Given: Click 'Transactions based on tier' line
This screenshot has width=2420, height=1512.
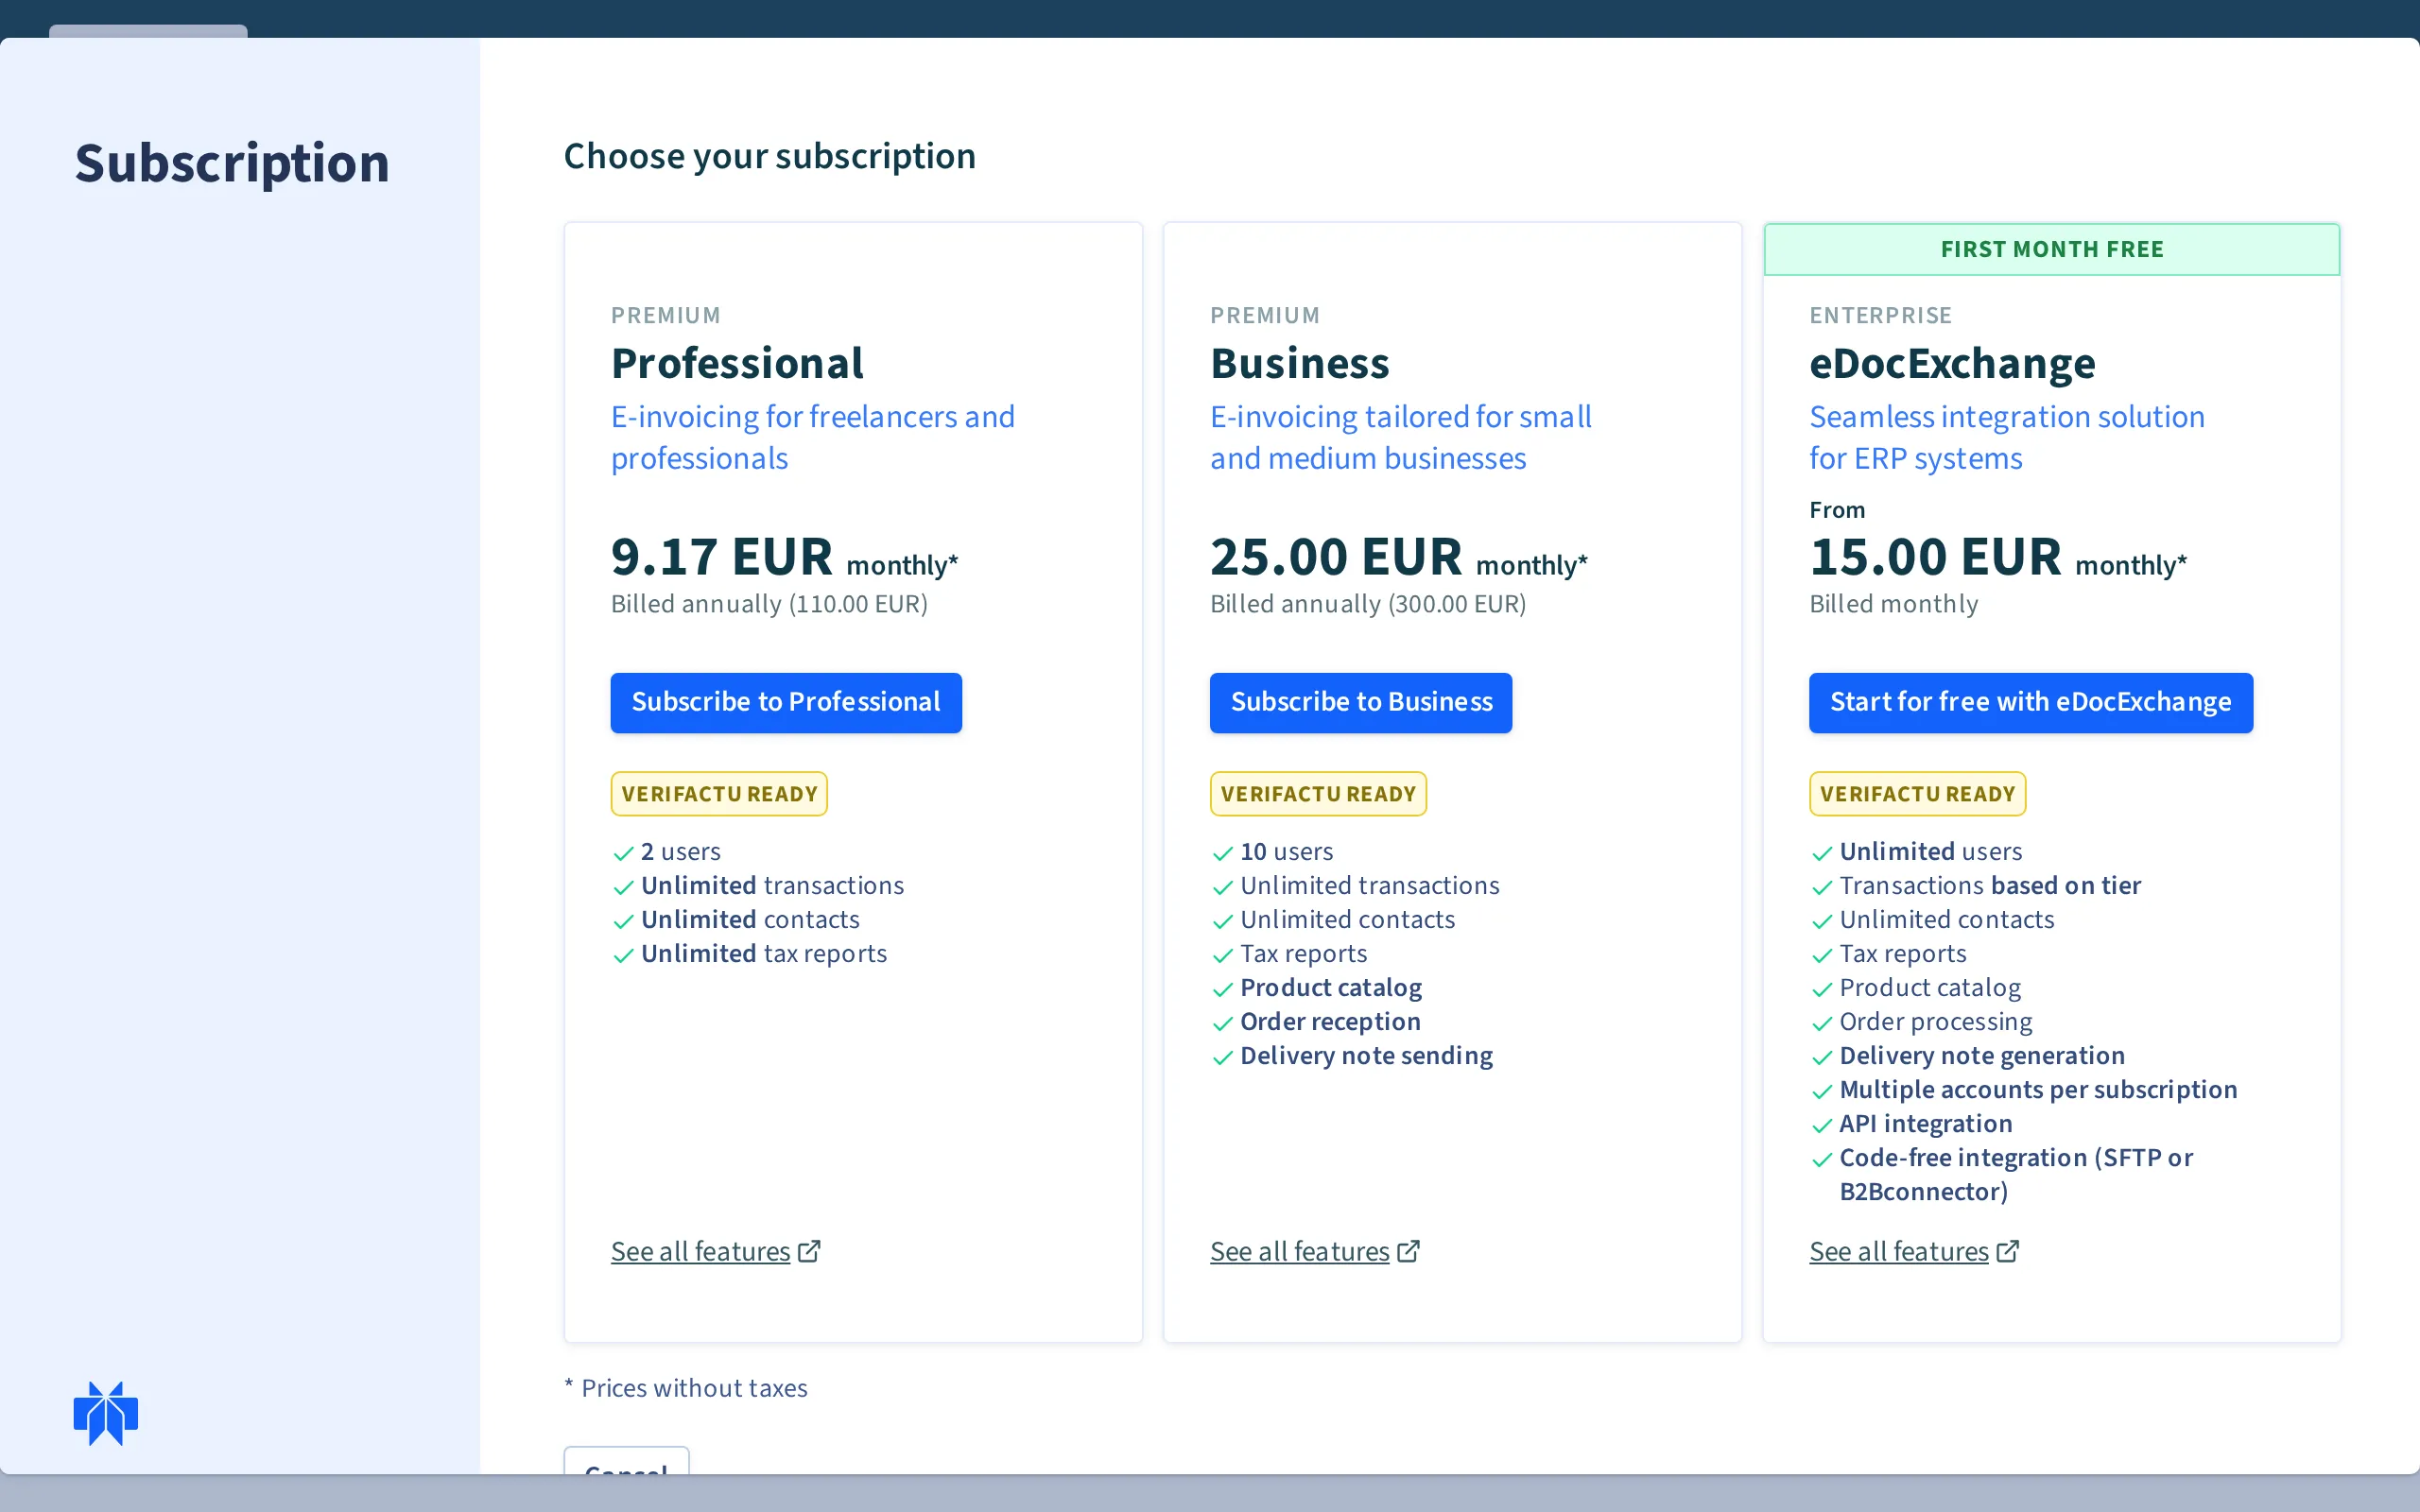Looking at the screenshot, I should point(1990,885).
